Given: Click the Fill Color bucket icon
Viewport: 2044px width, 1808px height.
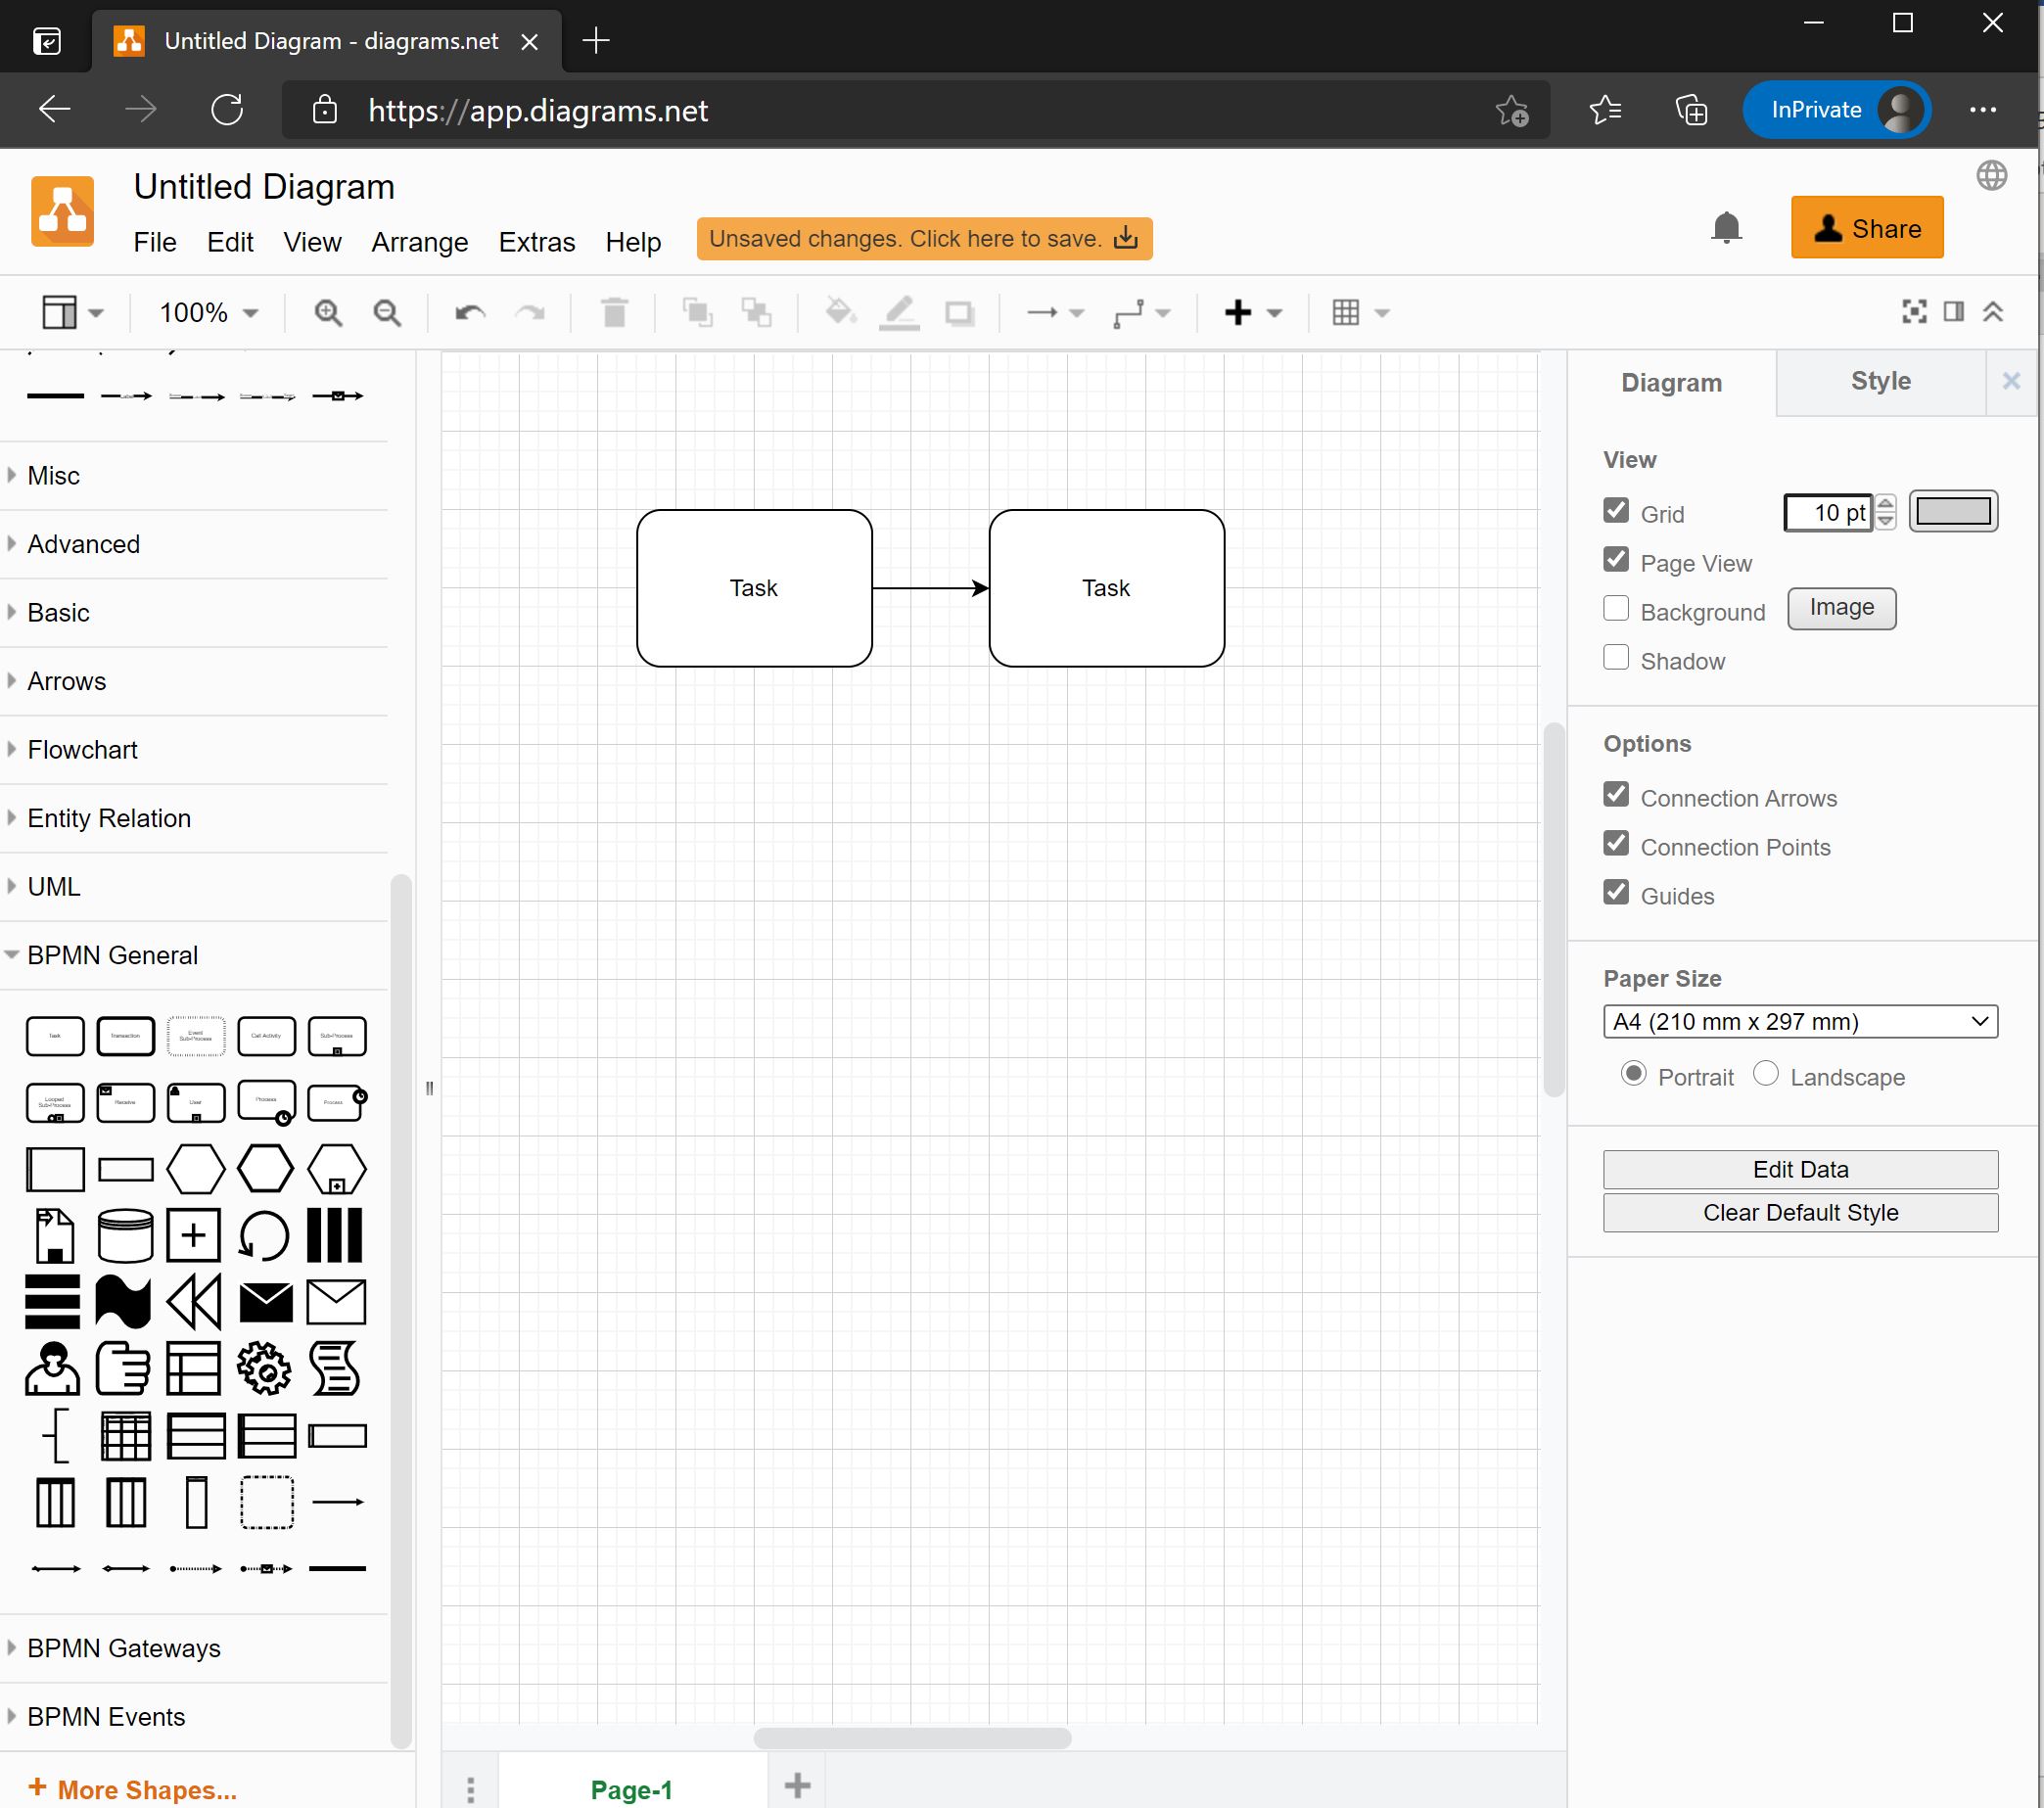Looking at the screenshot, I should pos(840,313).
